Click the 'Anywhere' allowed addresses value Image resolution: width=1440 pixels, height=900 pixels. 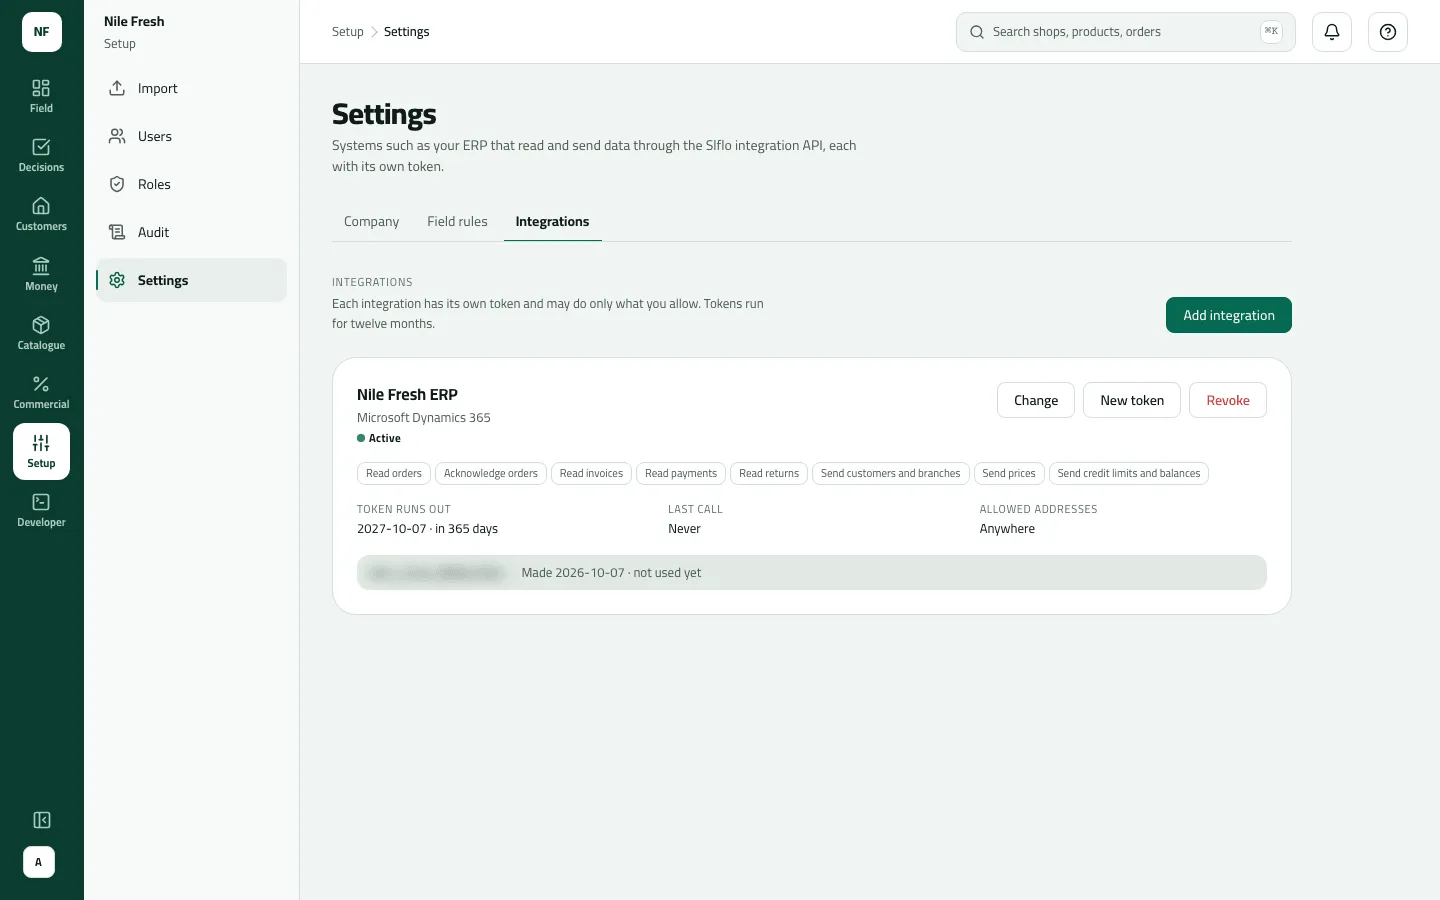click(x=1007, y=529)
